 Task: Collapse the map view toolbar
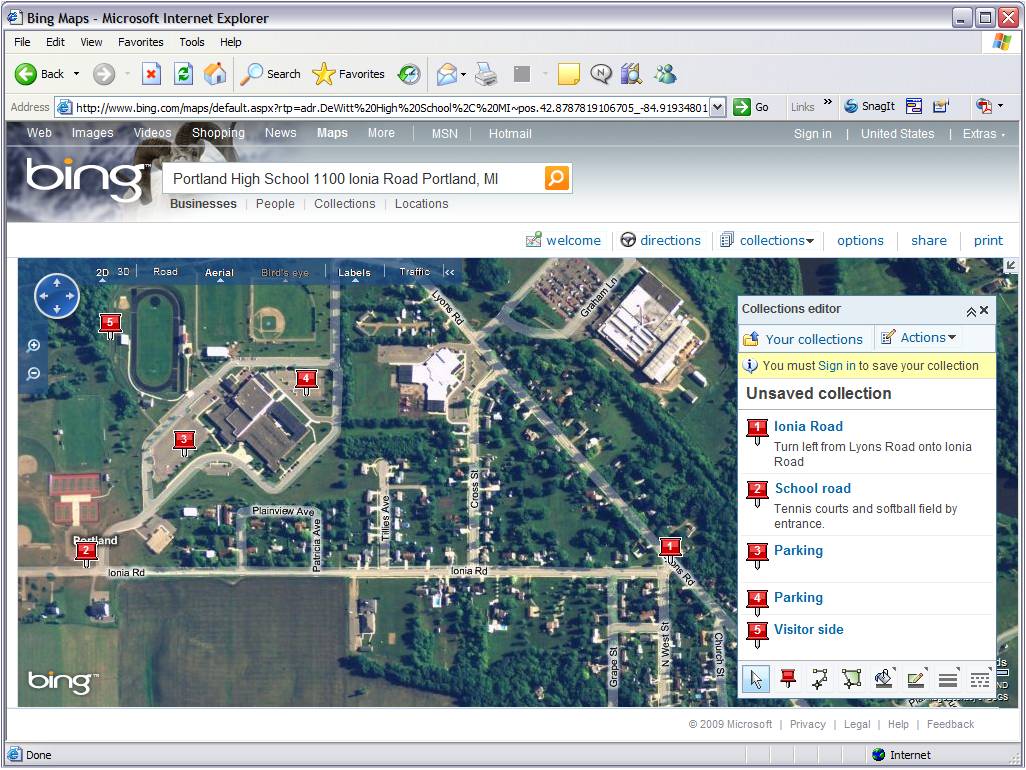coord(449,272)
